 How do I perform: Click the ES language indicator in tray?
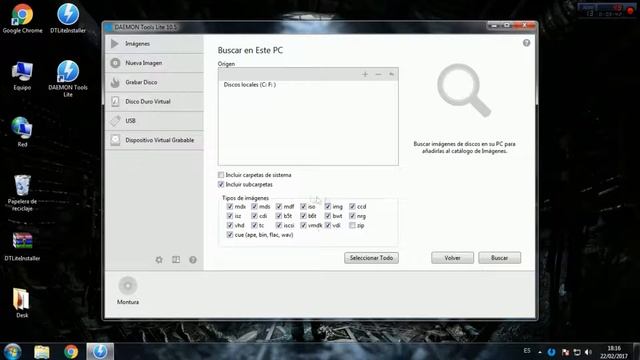[x=527, y=351]
